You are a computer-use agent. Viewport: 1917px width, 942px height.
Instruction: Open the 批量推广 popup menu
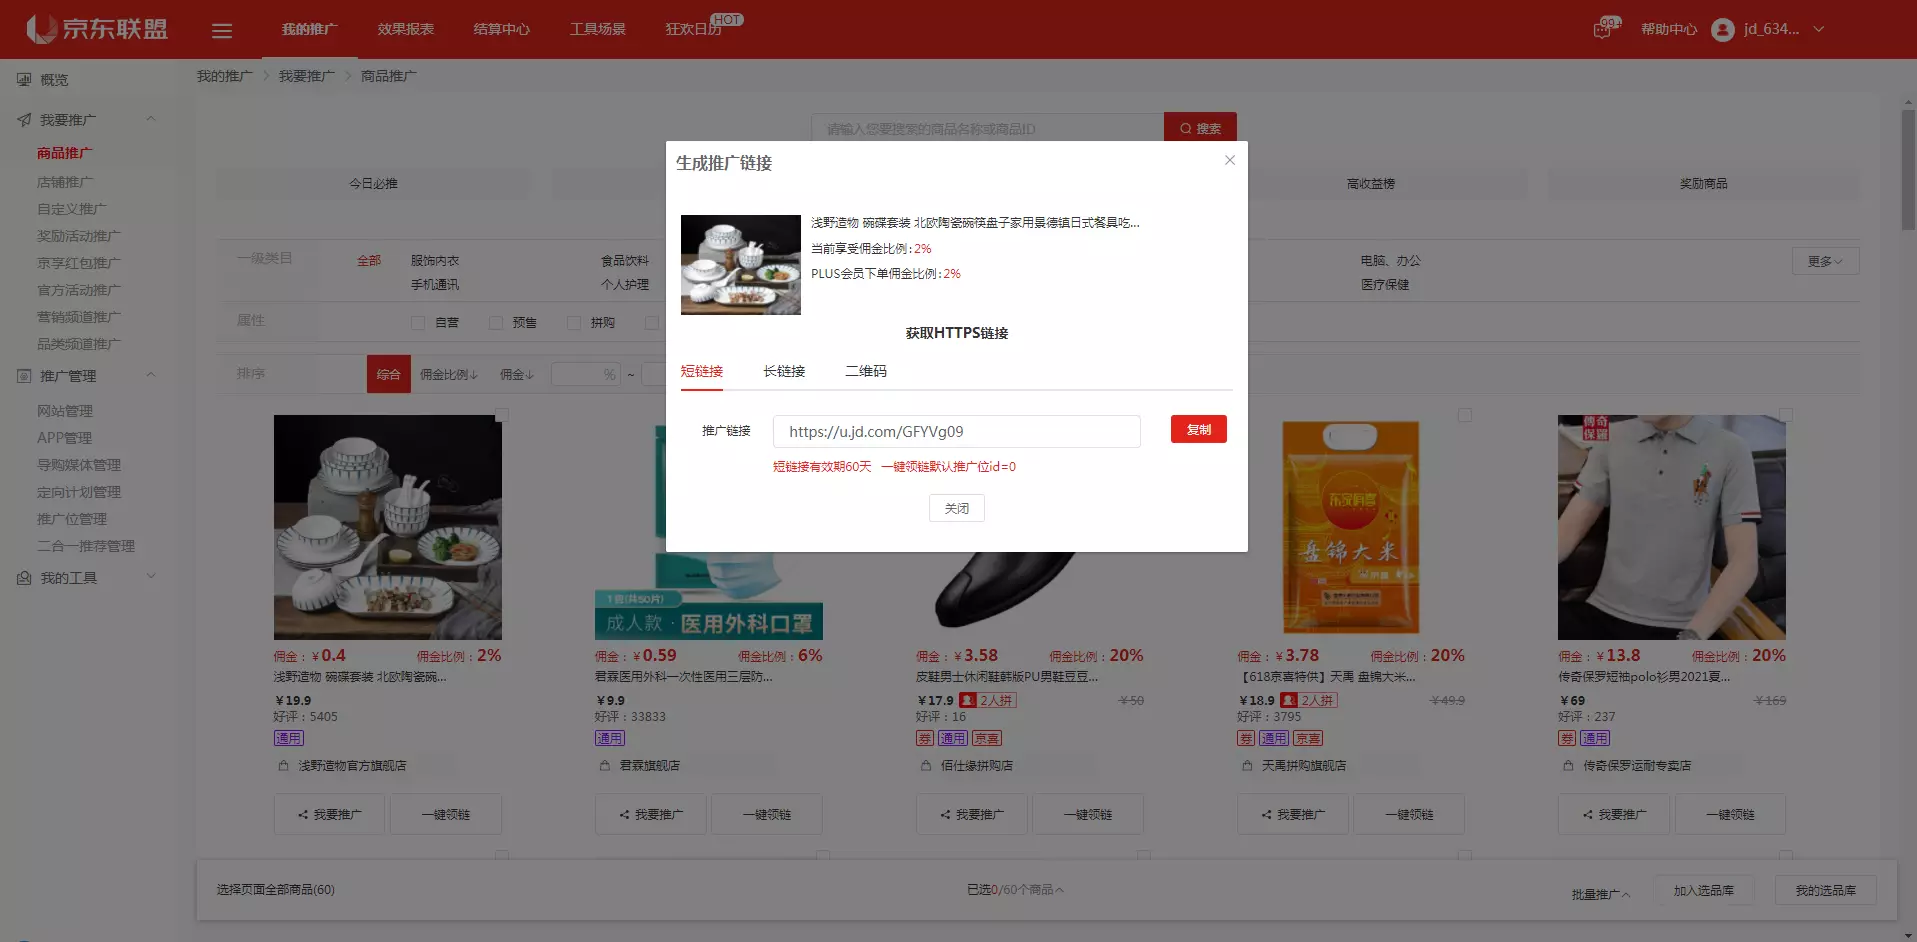point(1600,894)
